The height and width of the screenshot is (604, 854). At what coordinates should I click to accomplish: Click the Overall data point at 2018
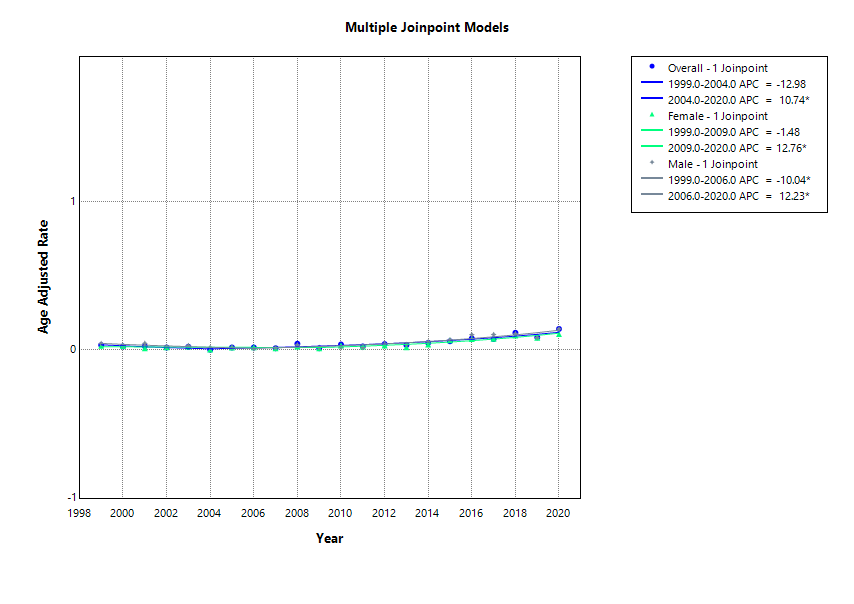(515, 333)
